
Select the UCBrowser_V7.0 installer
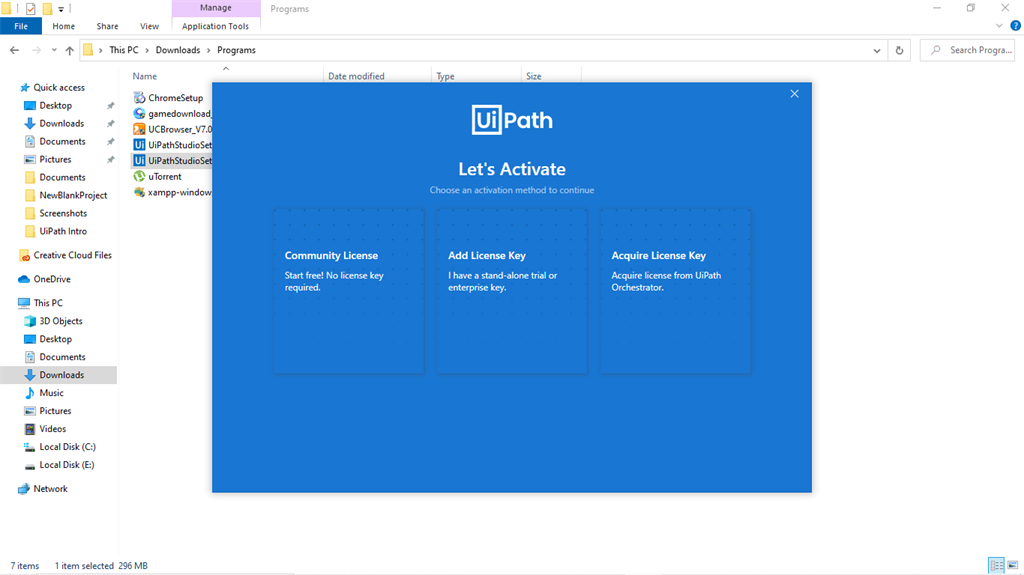pos(171,129)
